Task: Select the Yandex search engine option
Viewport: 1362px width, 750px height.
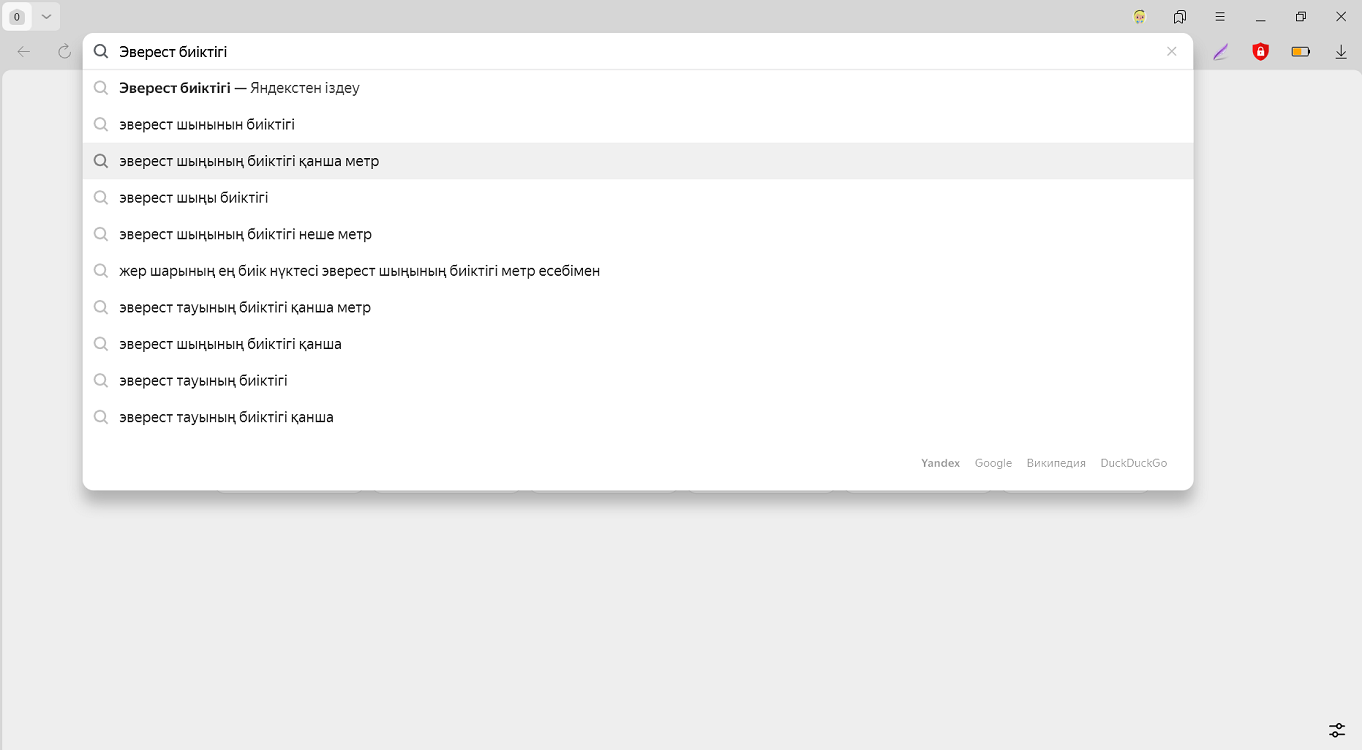Action: (940, 463)
